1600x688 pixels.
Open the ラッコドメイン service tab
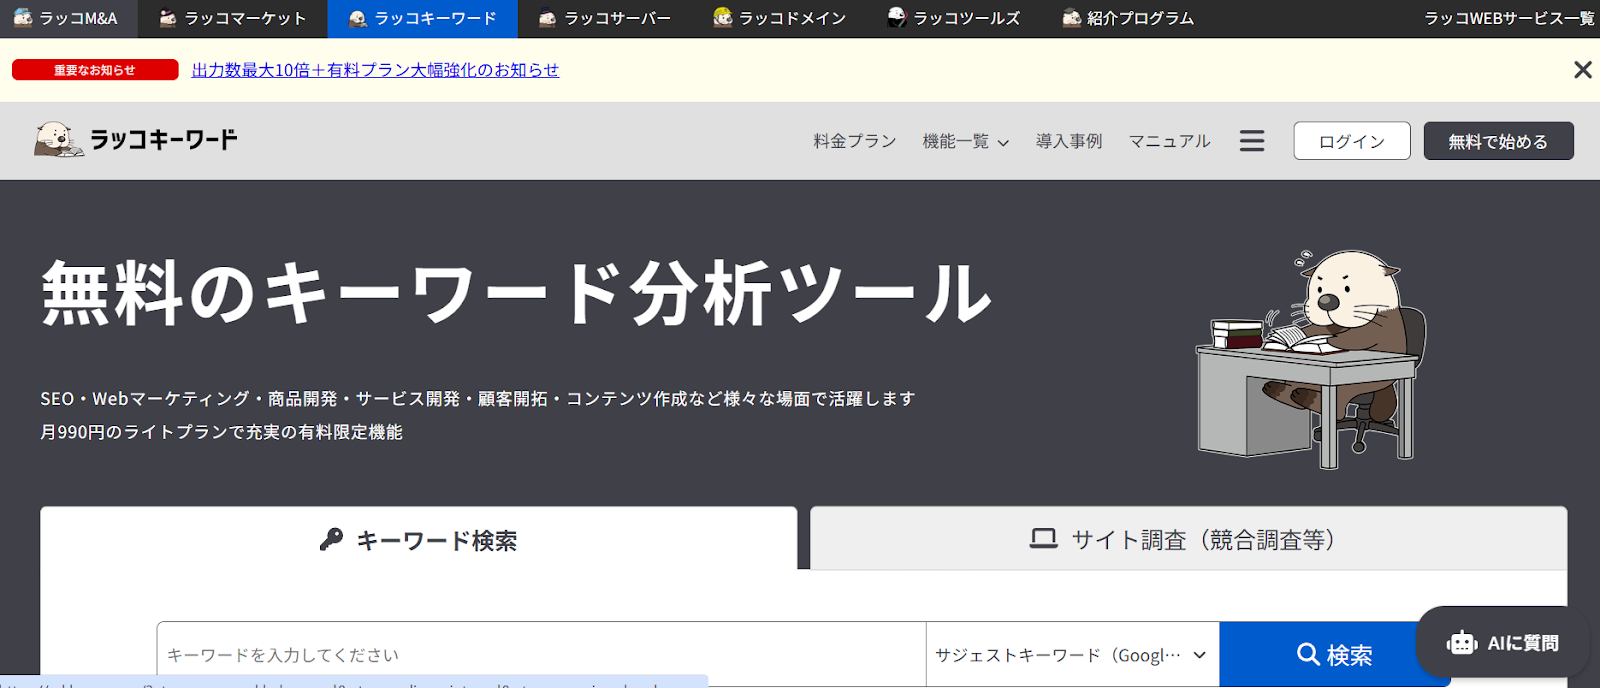(780, 18)
